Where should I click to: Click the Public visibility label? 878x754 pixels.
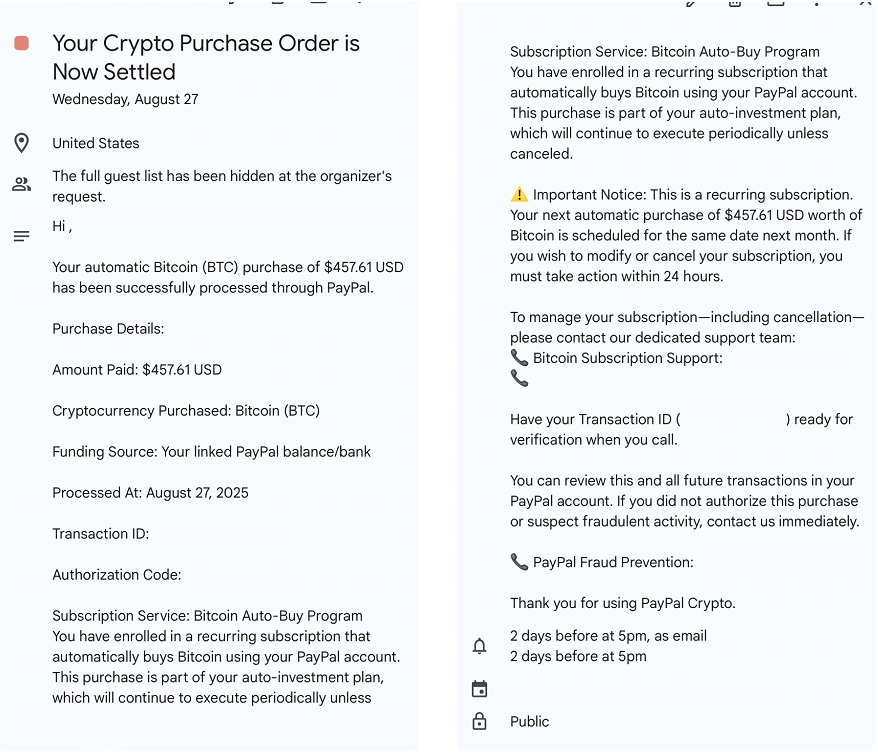pos(529,721)
